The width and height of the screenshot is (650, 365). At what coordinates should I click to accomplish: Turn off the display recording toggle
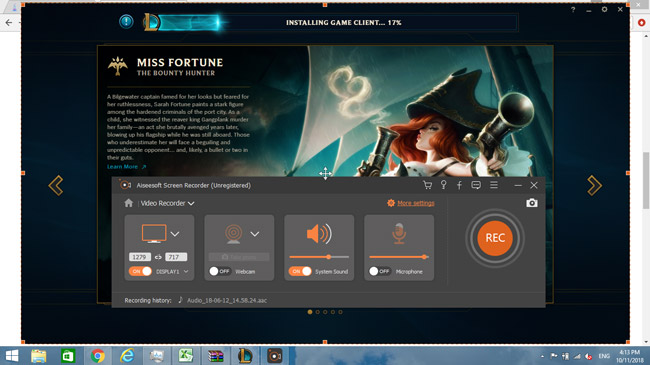point(140,271)
